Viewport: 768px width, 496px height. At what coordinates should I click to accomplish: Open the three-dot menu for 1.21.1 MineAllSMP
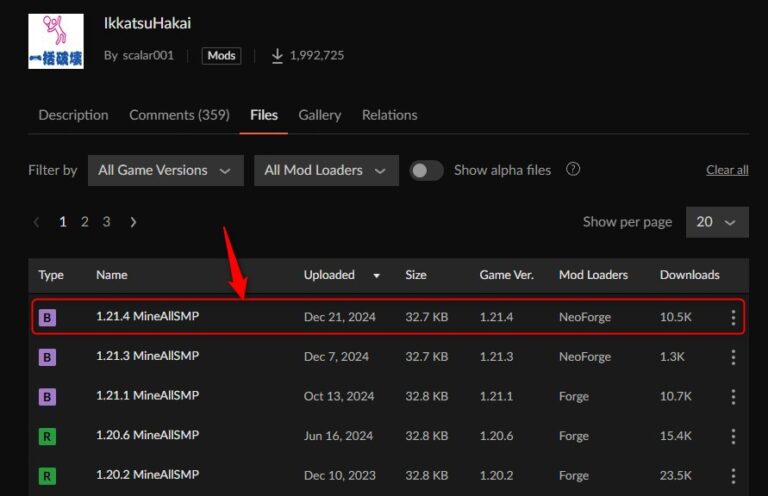[x=733, y=396]
